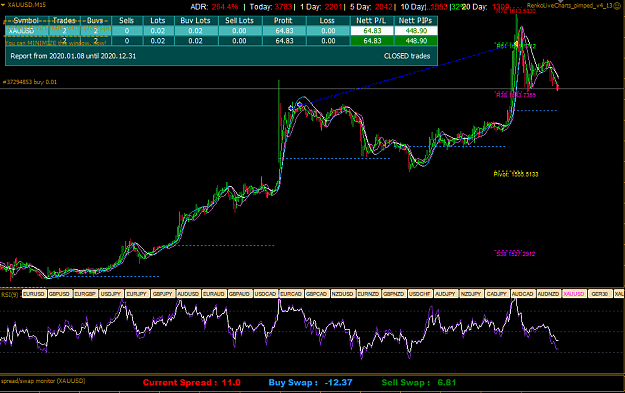Click the 'Sell Swap : 6.81' readout
The image size is (625, 393).
[x=419, y=383]
